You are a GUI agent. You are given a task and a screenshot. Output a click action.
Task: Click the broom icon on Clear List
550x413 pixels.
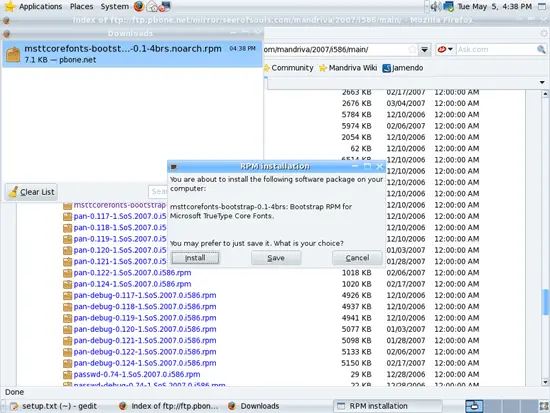13,192
